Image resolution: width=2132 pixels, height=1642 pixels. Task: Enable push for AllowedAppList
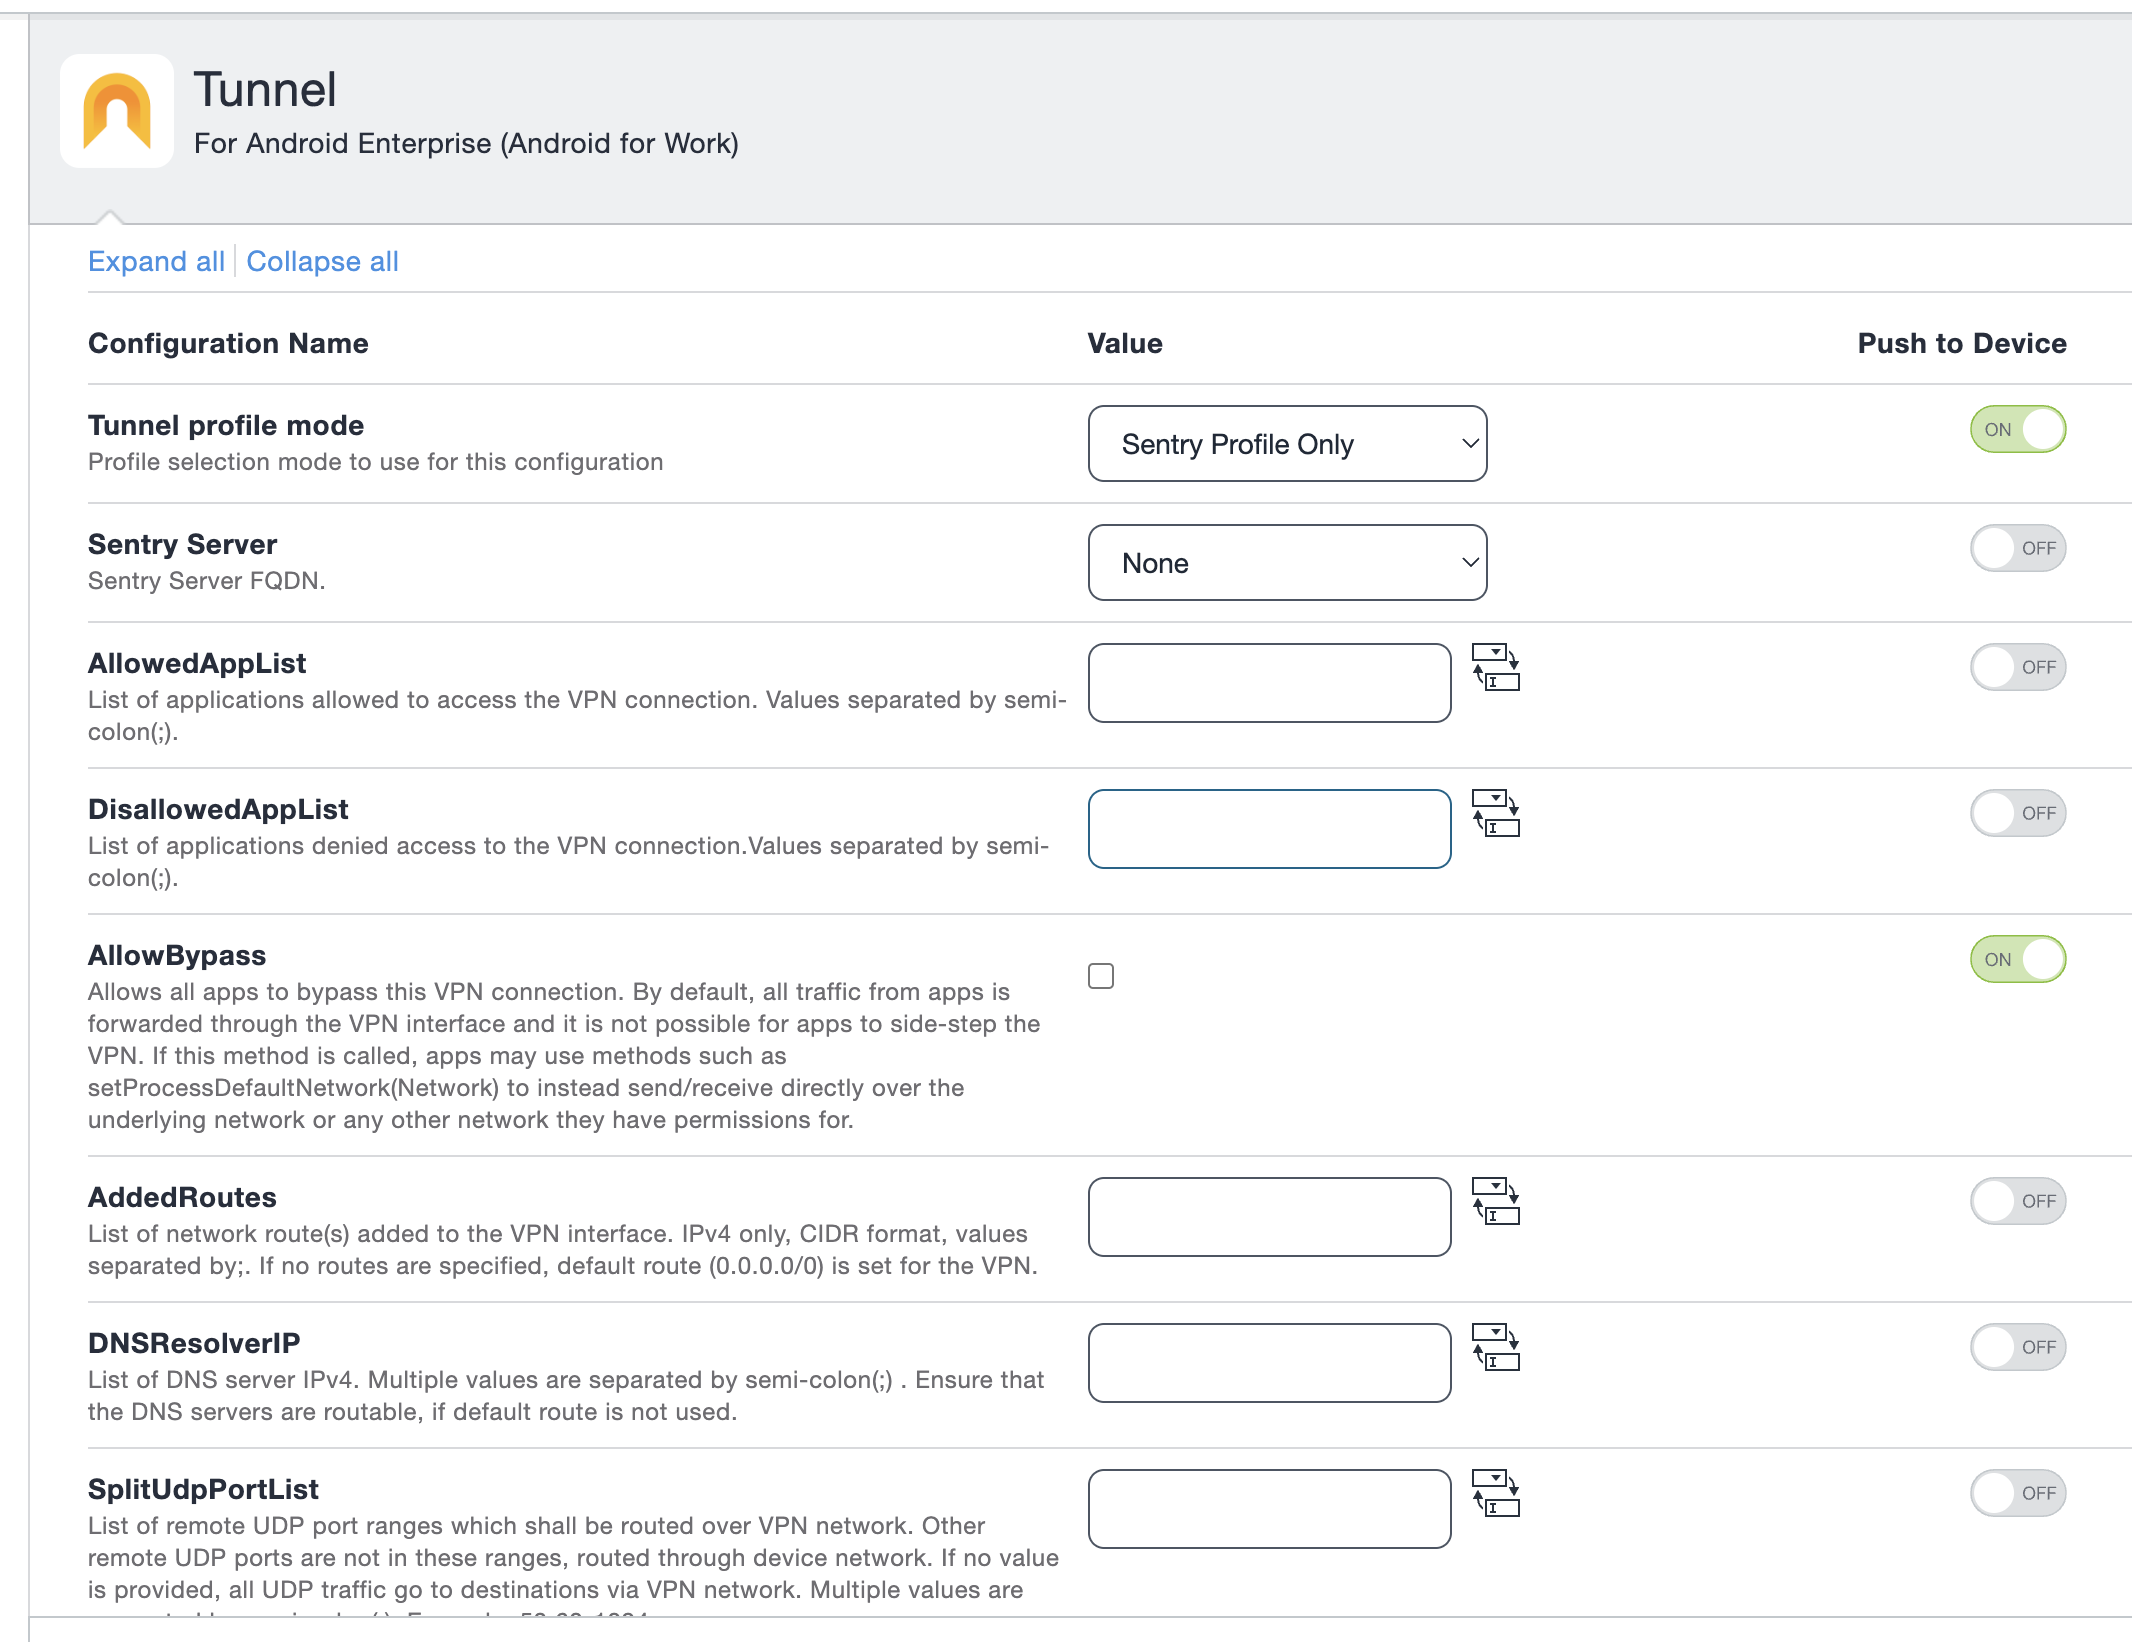[2017, 666]
